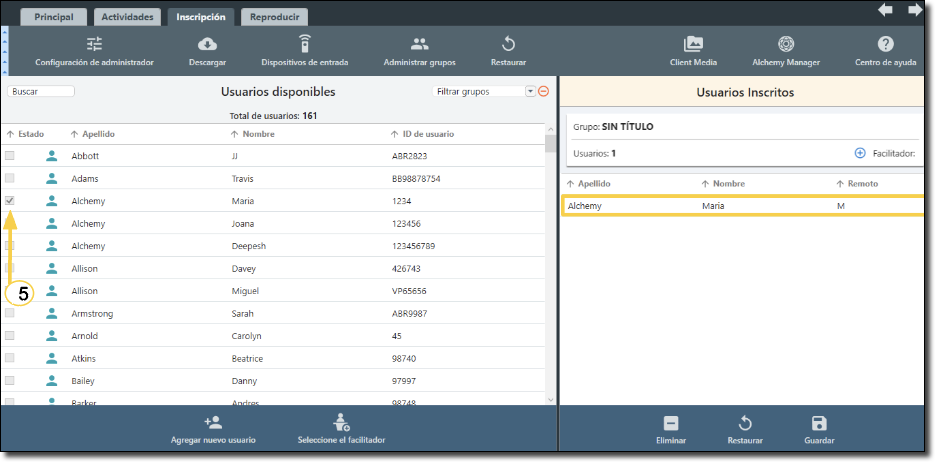Launch Alchemy Manager icon

(x=786, y=44)
